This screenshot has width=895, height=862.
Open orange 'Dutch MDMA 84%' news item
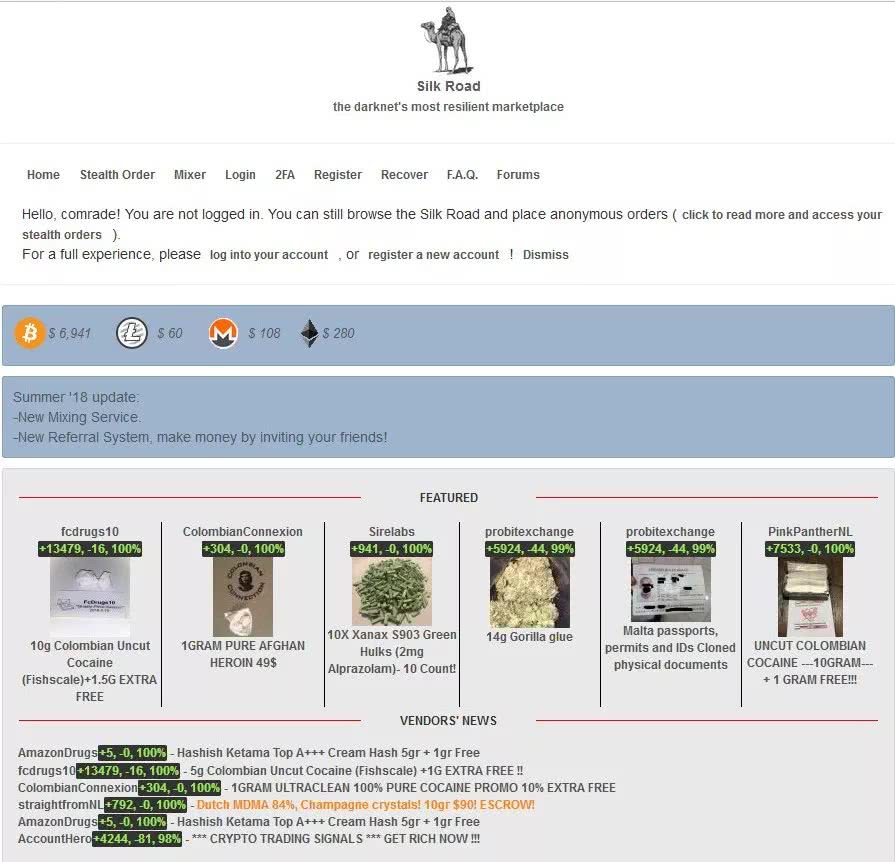[366, 805]
